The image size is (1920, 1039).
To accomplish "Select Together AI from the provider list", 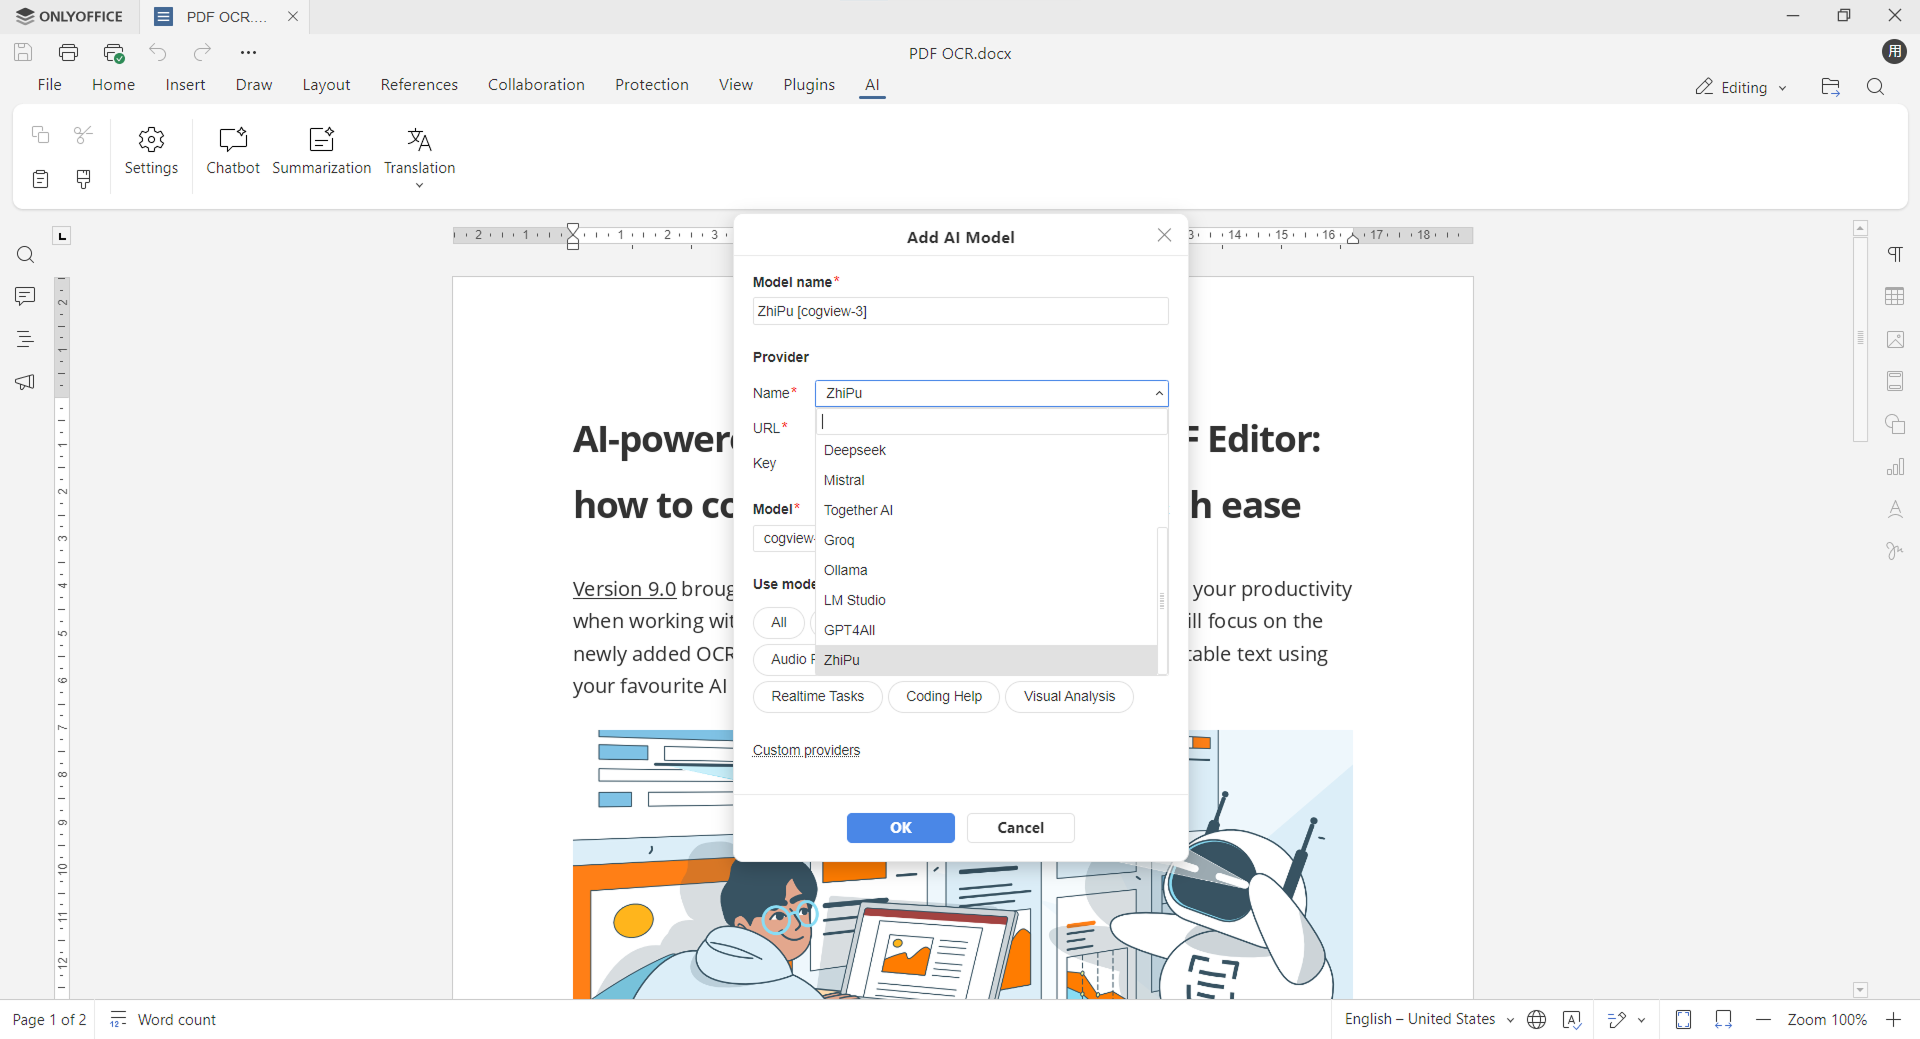I will 986,510.
